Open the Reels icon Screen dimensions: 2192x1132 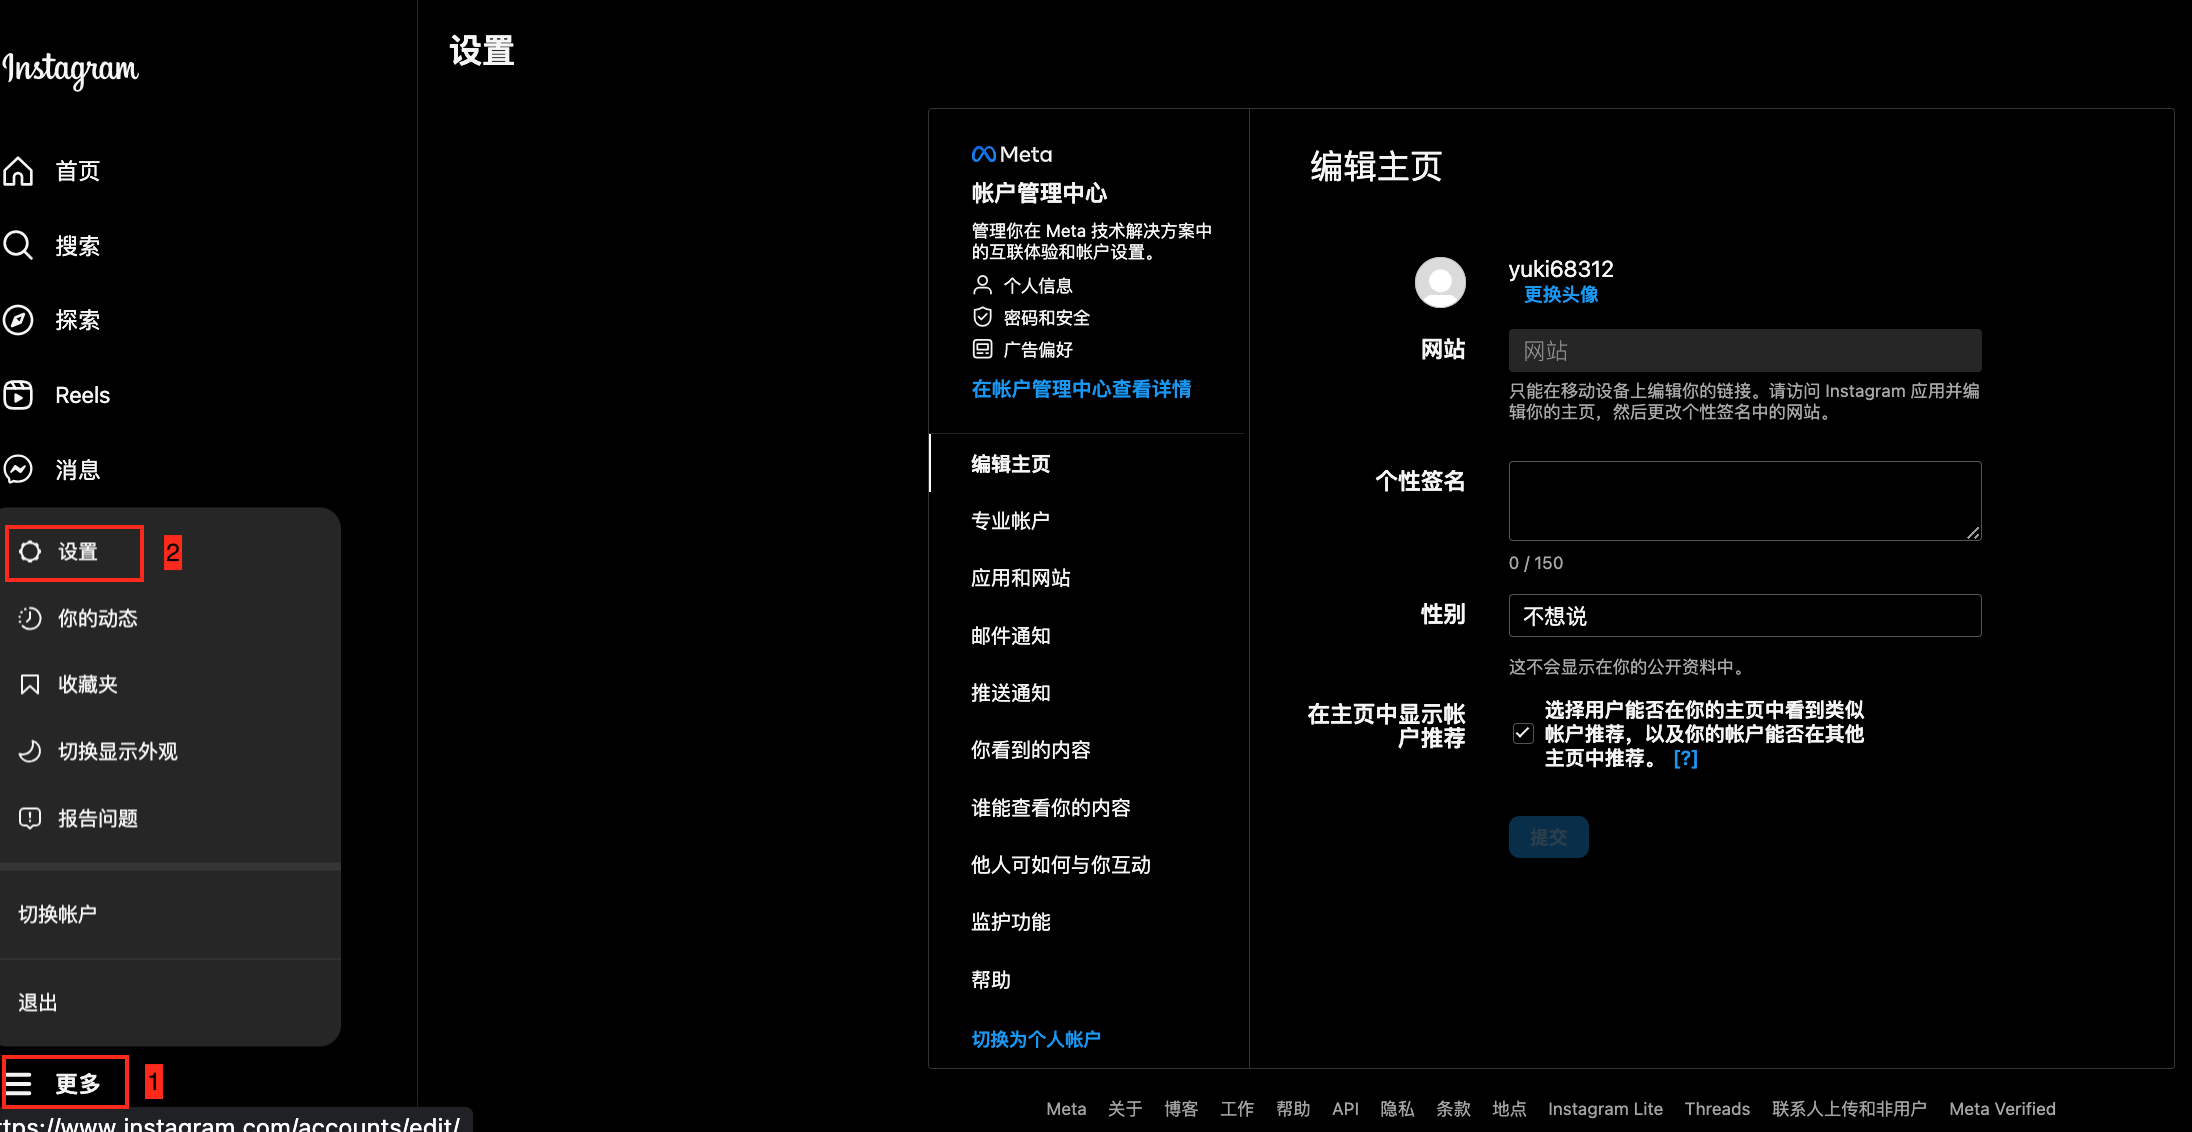pos(18,395)
